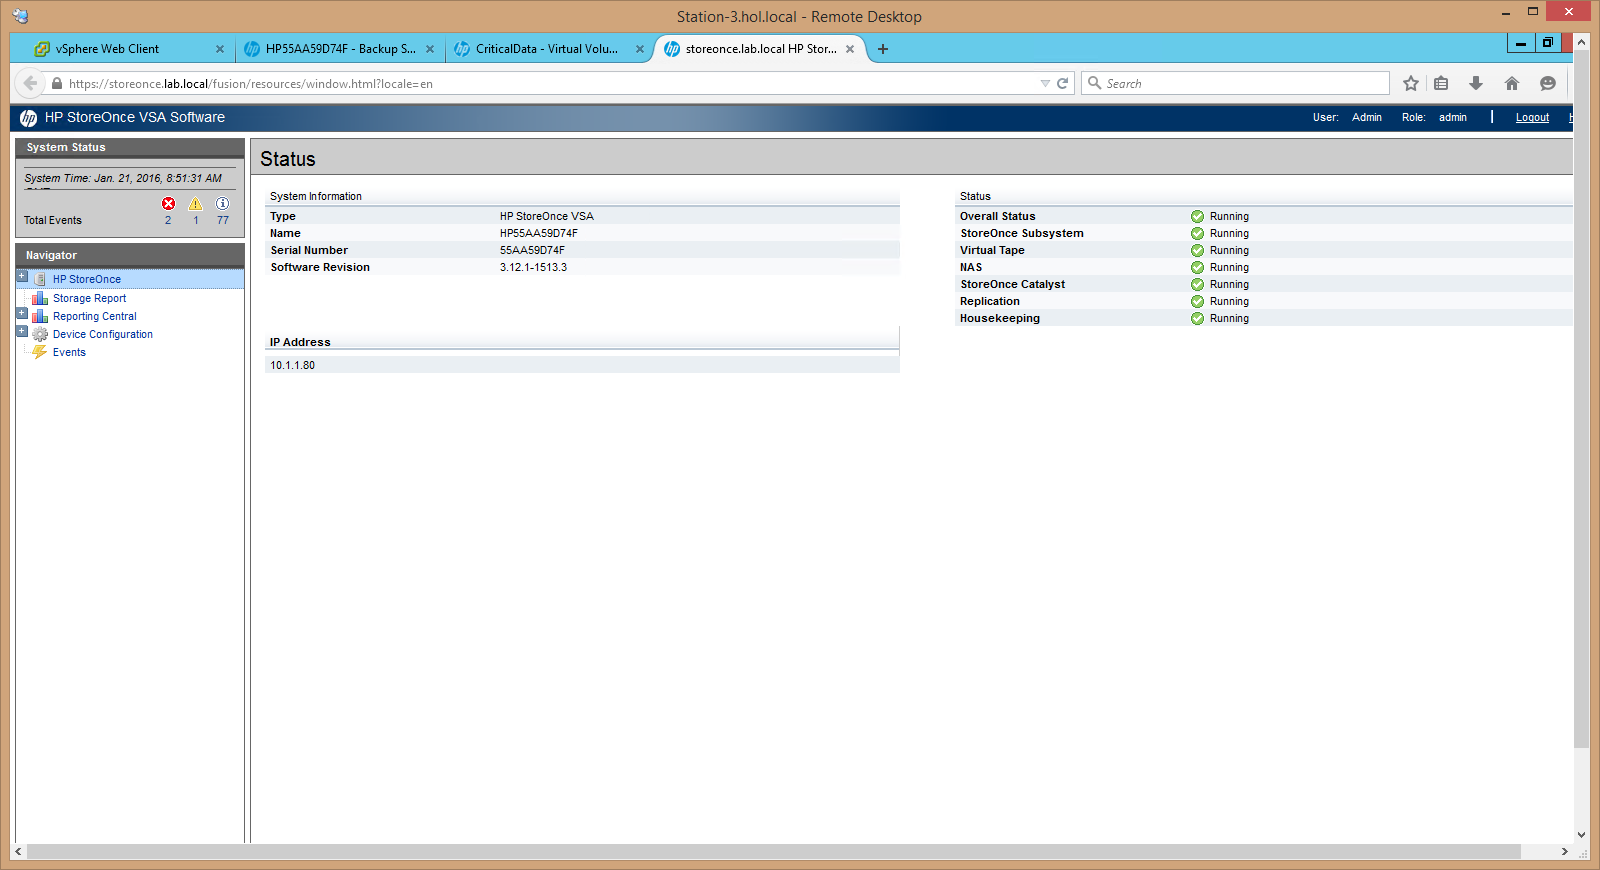The height and width of the screenshot is (870, 1600).
Task: Click the Storage Report chart icon
Action: [x=40, y=298]
